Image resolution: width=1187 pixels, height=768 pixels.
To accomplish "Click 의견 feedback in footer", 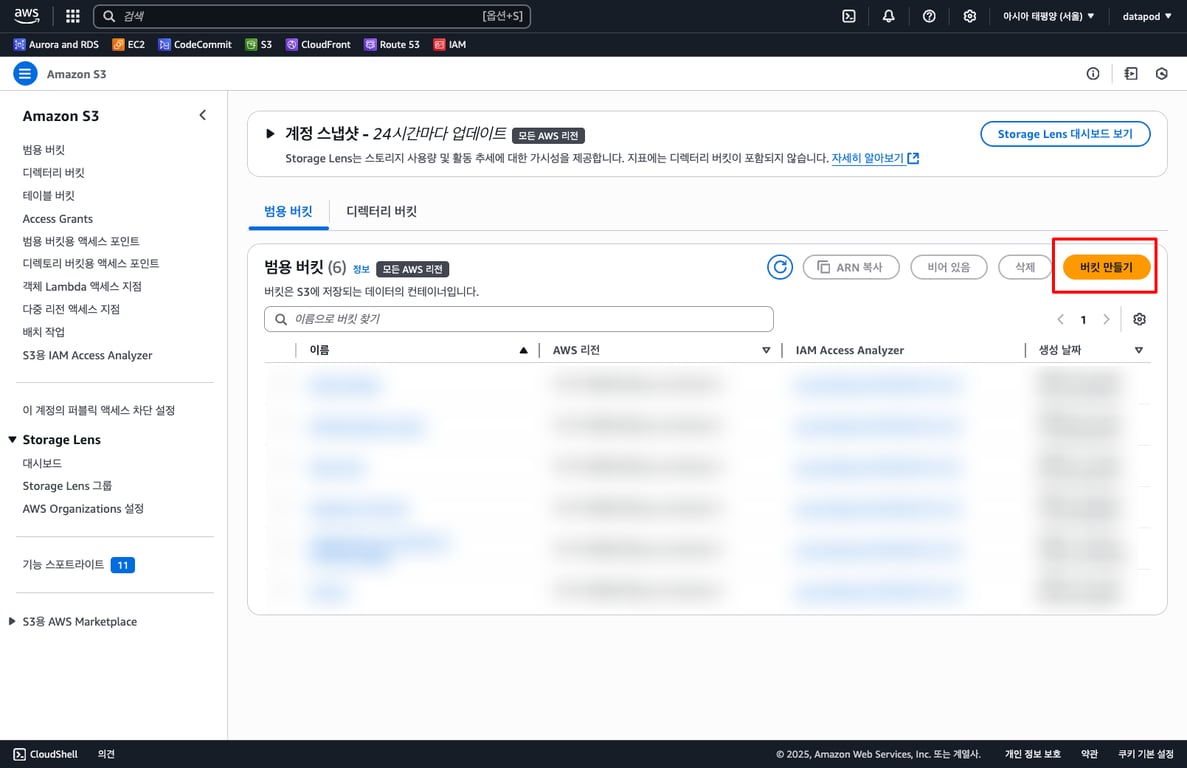I will pos(106,754).
